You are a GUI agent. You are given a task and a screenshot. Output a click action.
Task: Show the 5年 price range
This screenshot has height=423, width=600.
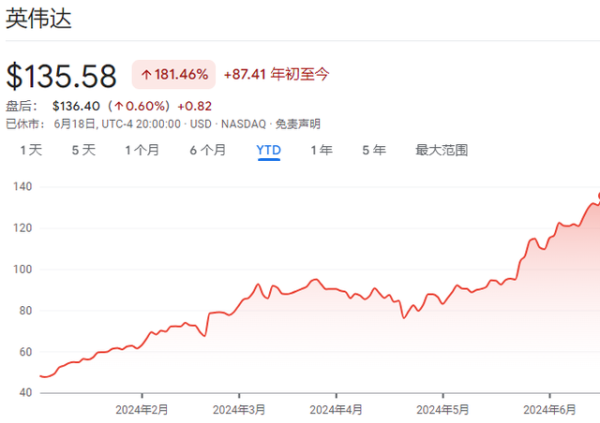pos(374,150)
